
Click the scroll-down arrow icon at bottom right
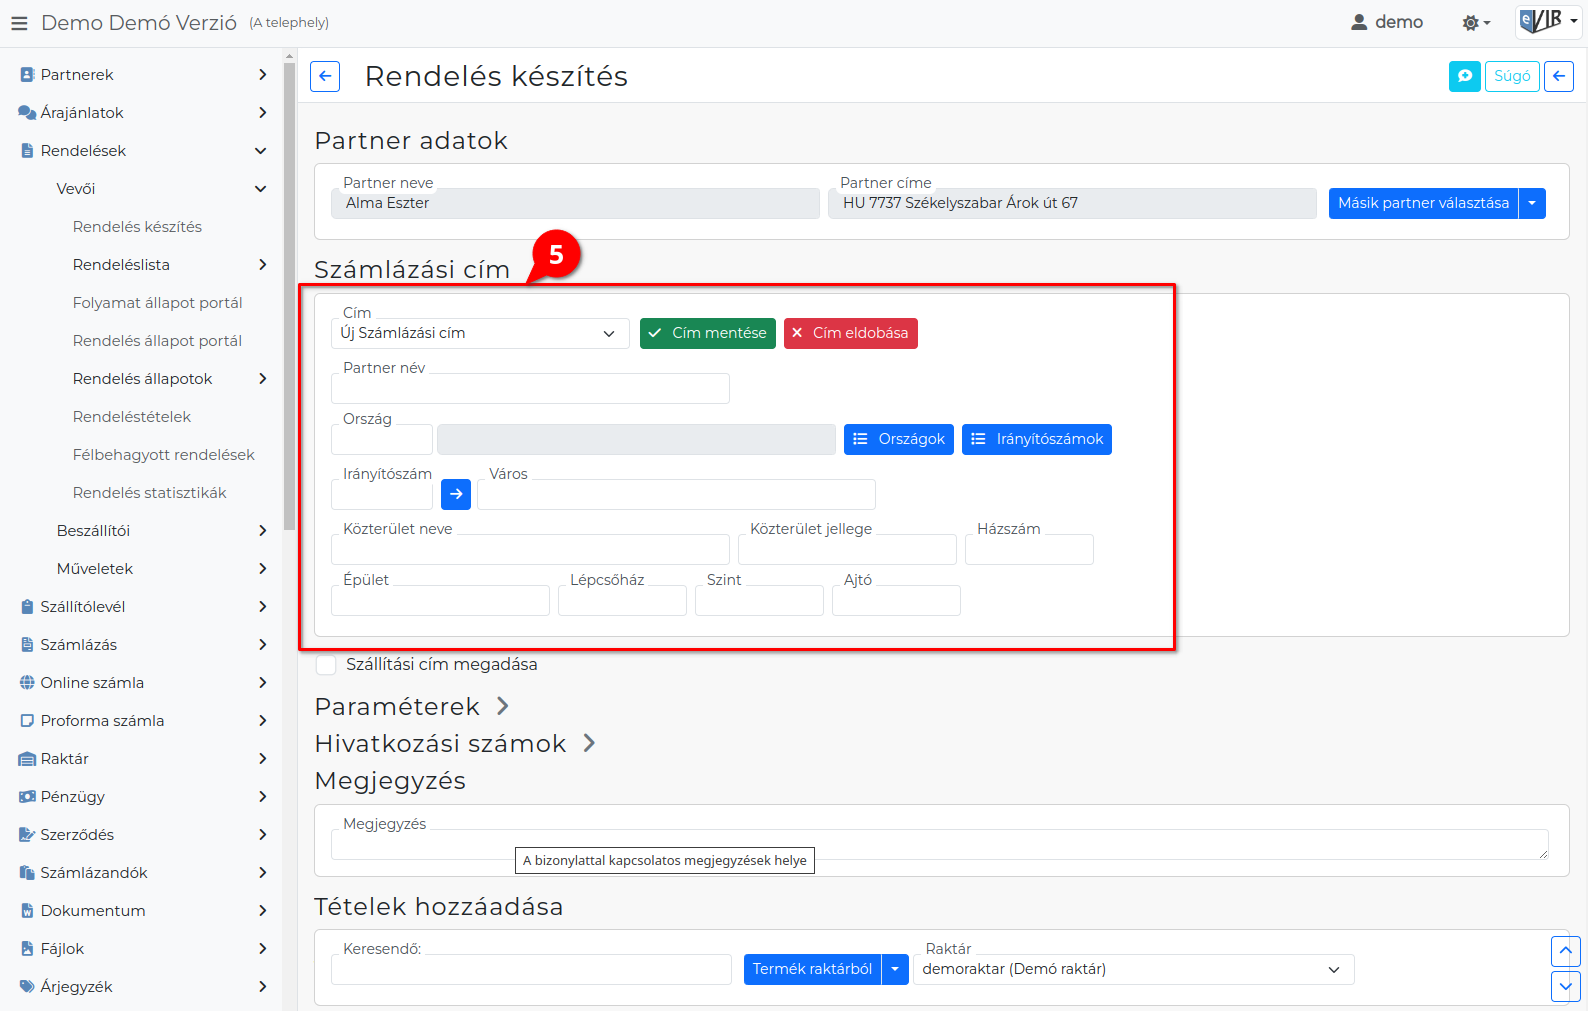[x=1565, y=986]
